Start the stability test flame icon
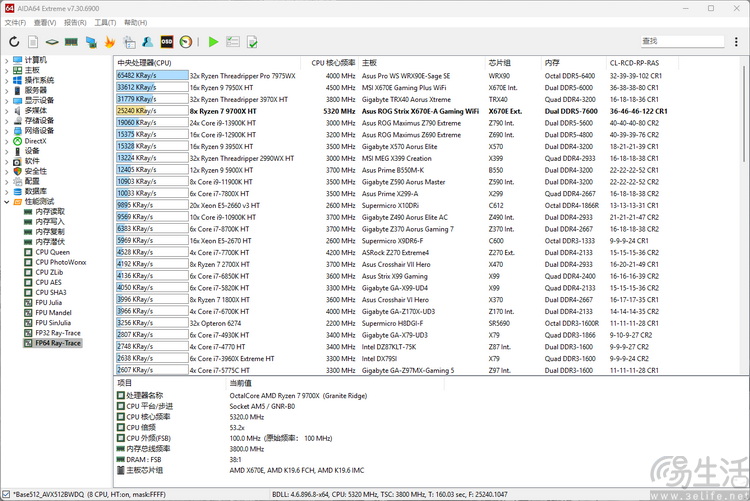 110,42
